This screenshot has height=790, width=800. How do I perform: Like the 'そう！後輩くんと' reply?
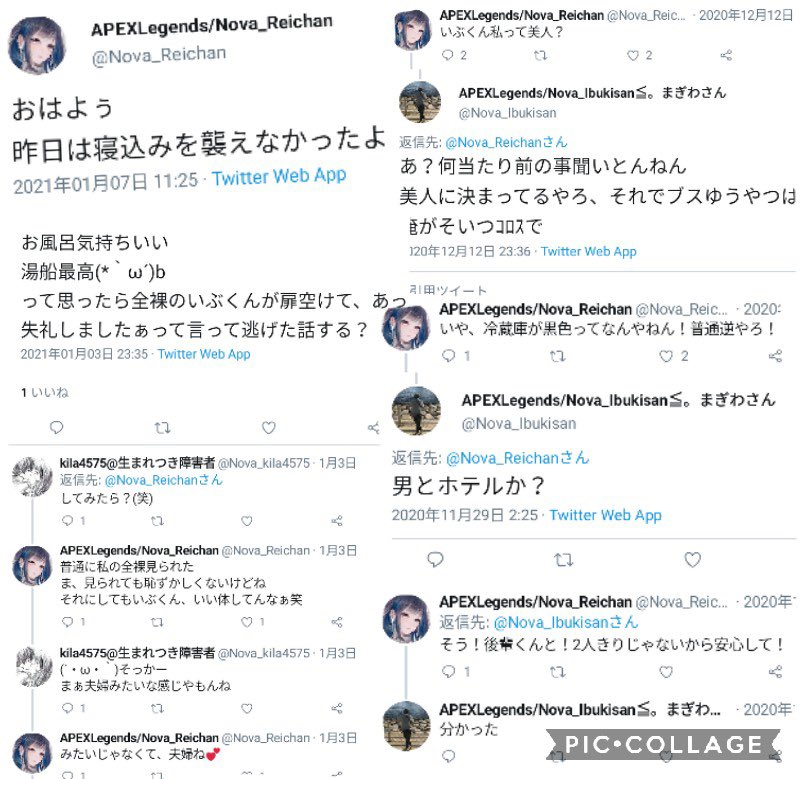pos(666,672)
